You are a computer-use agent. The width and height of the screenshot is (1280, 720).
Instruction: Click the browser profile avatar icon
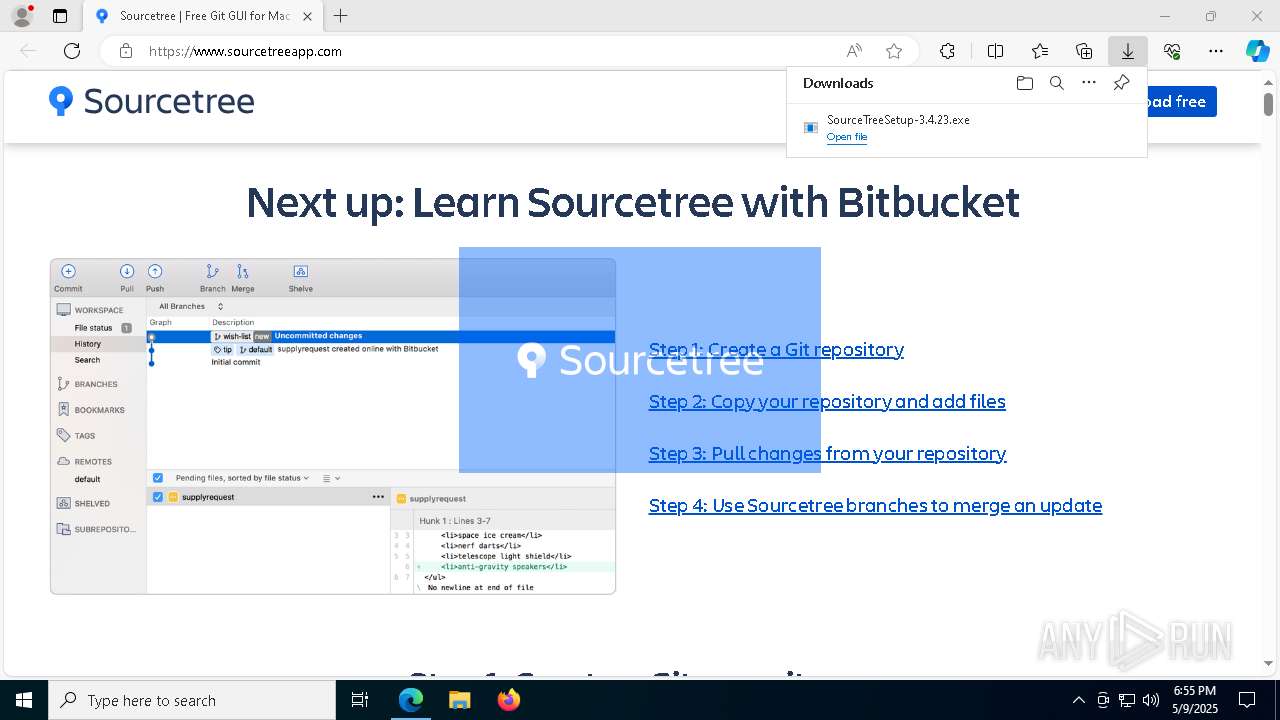(21, 16)
